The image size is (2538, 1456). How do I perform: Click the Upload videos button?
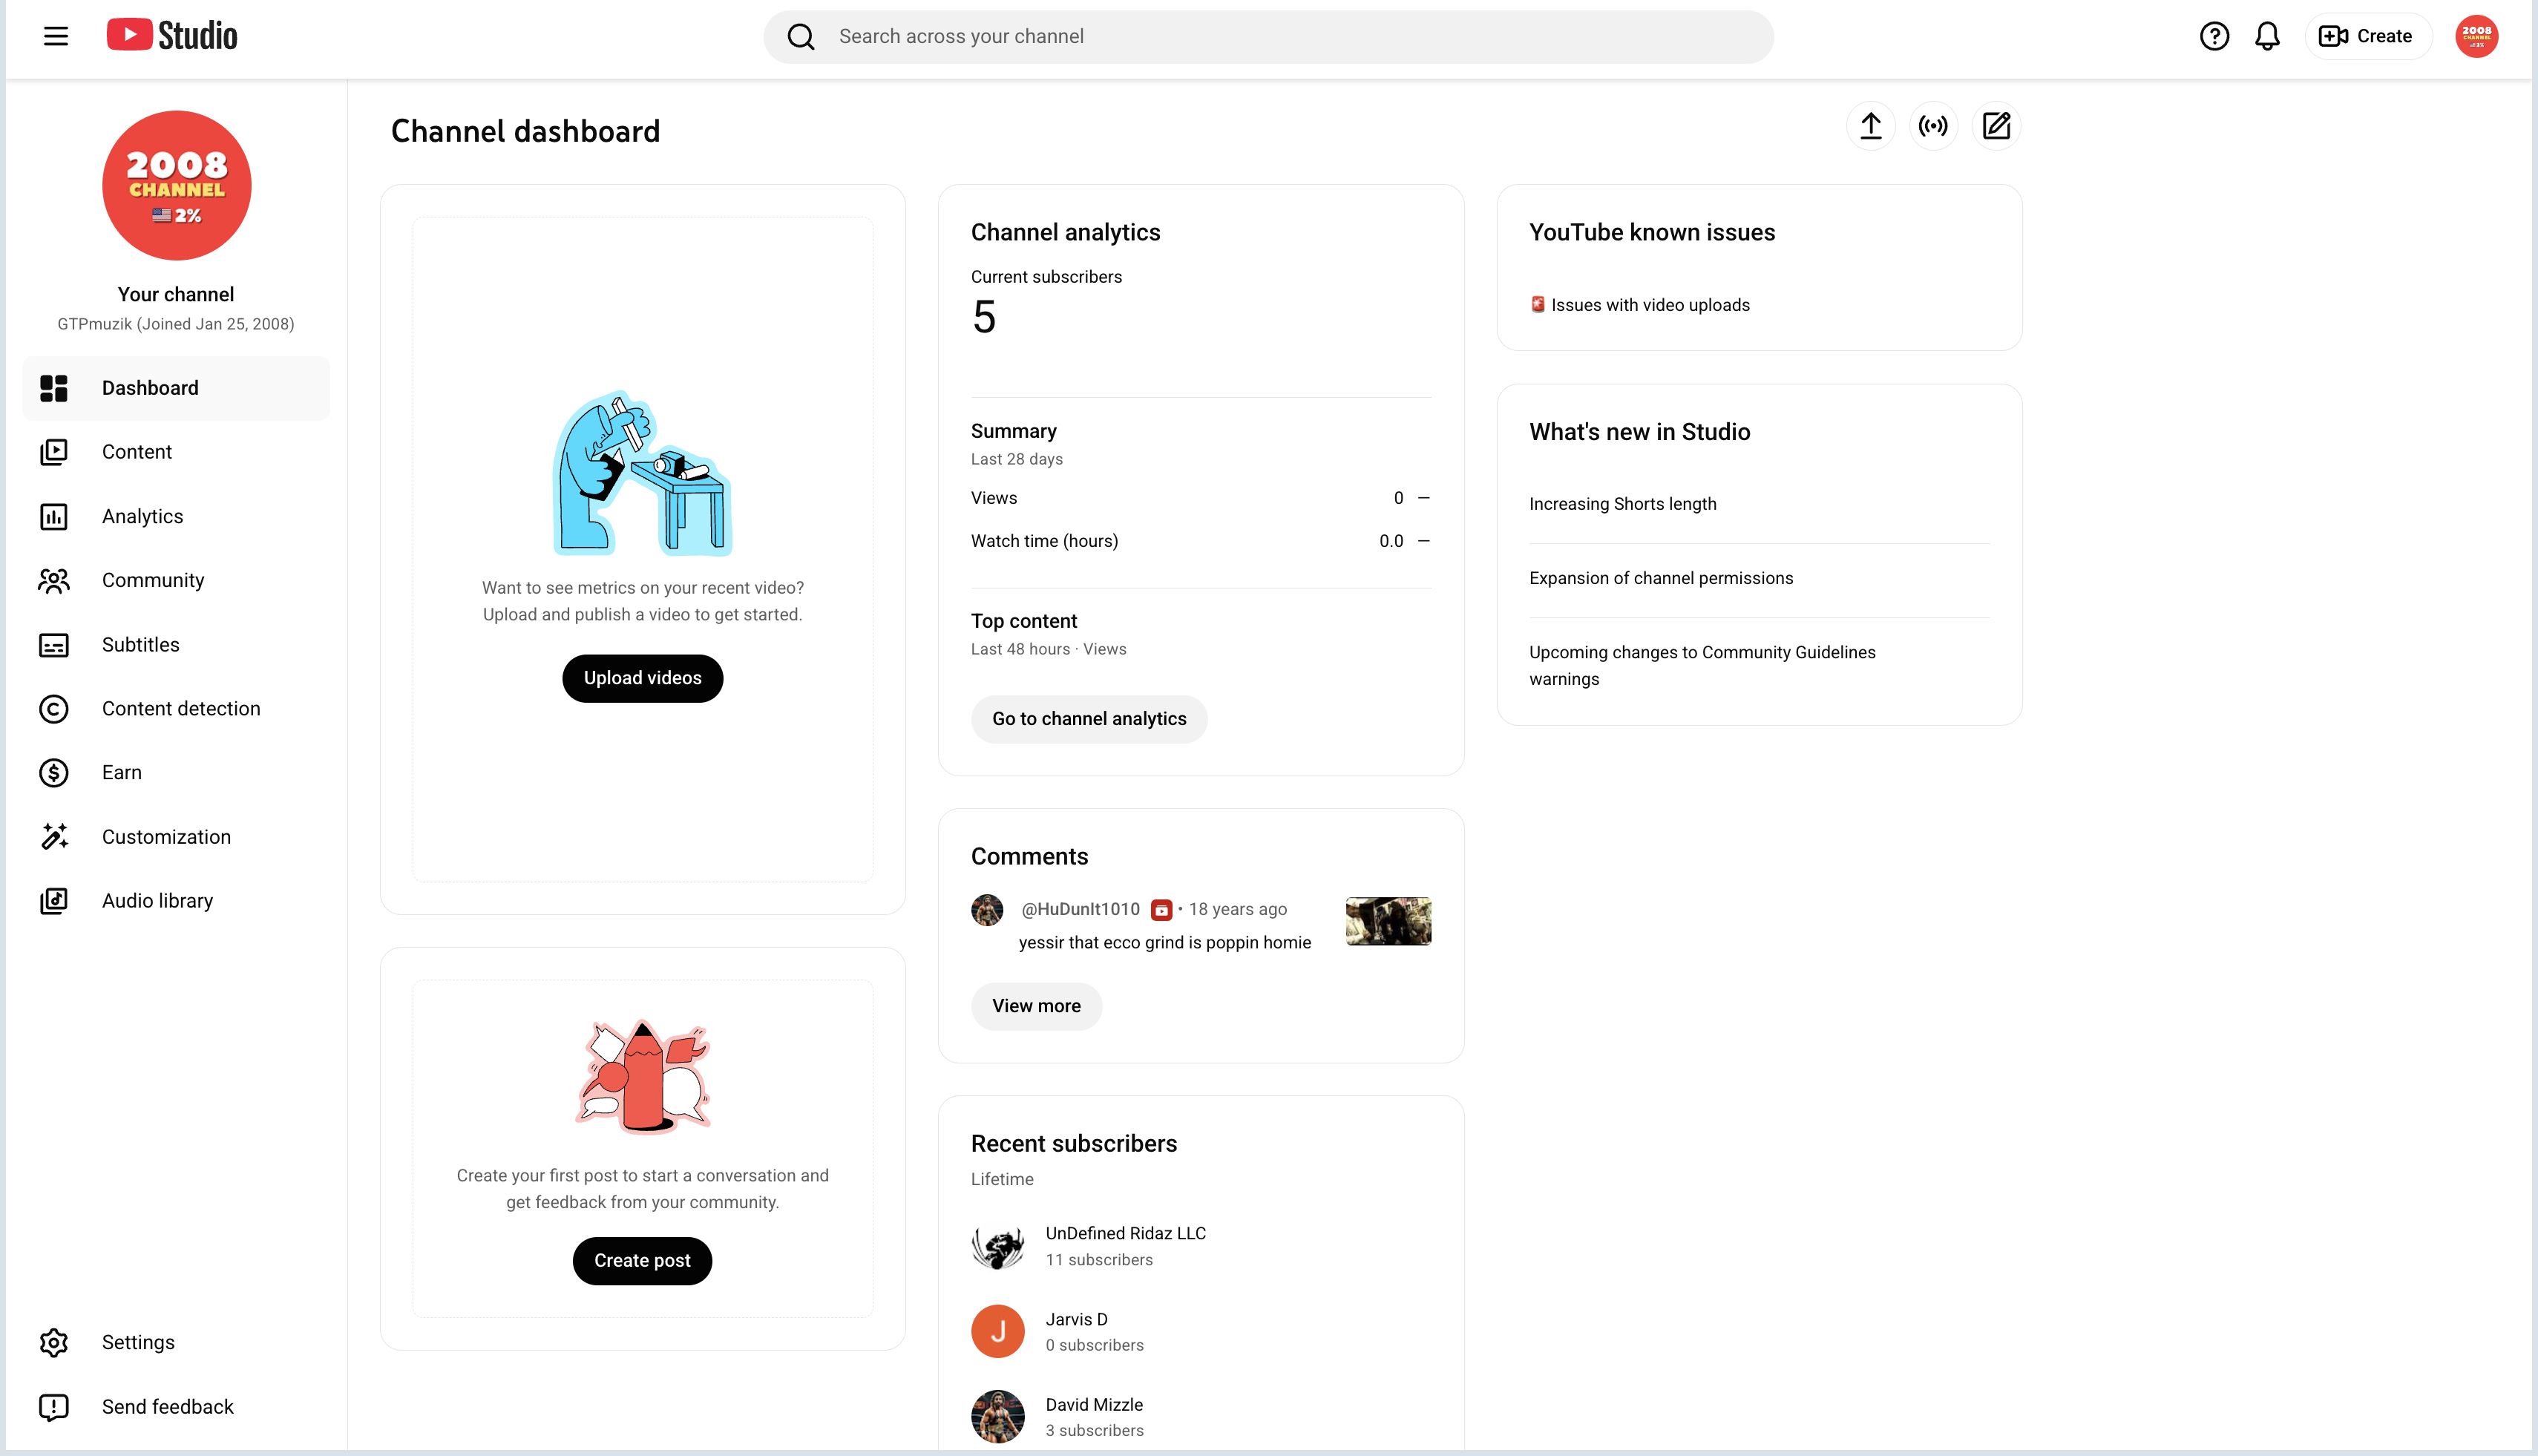[x=642, y=679]
